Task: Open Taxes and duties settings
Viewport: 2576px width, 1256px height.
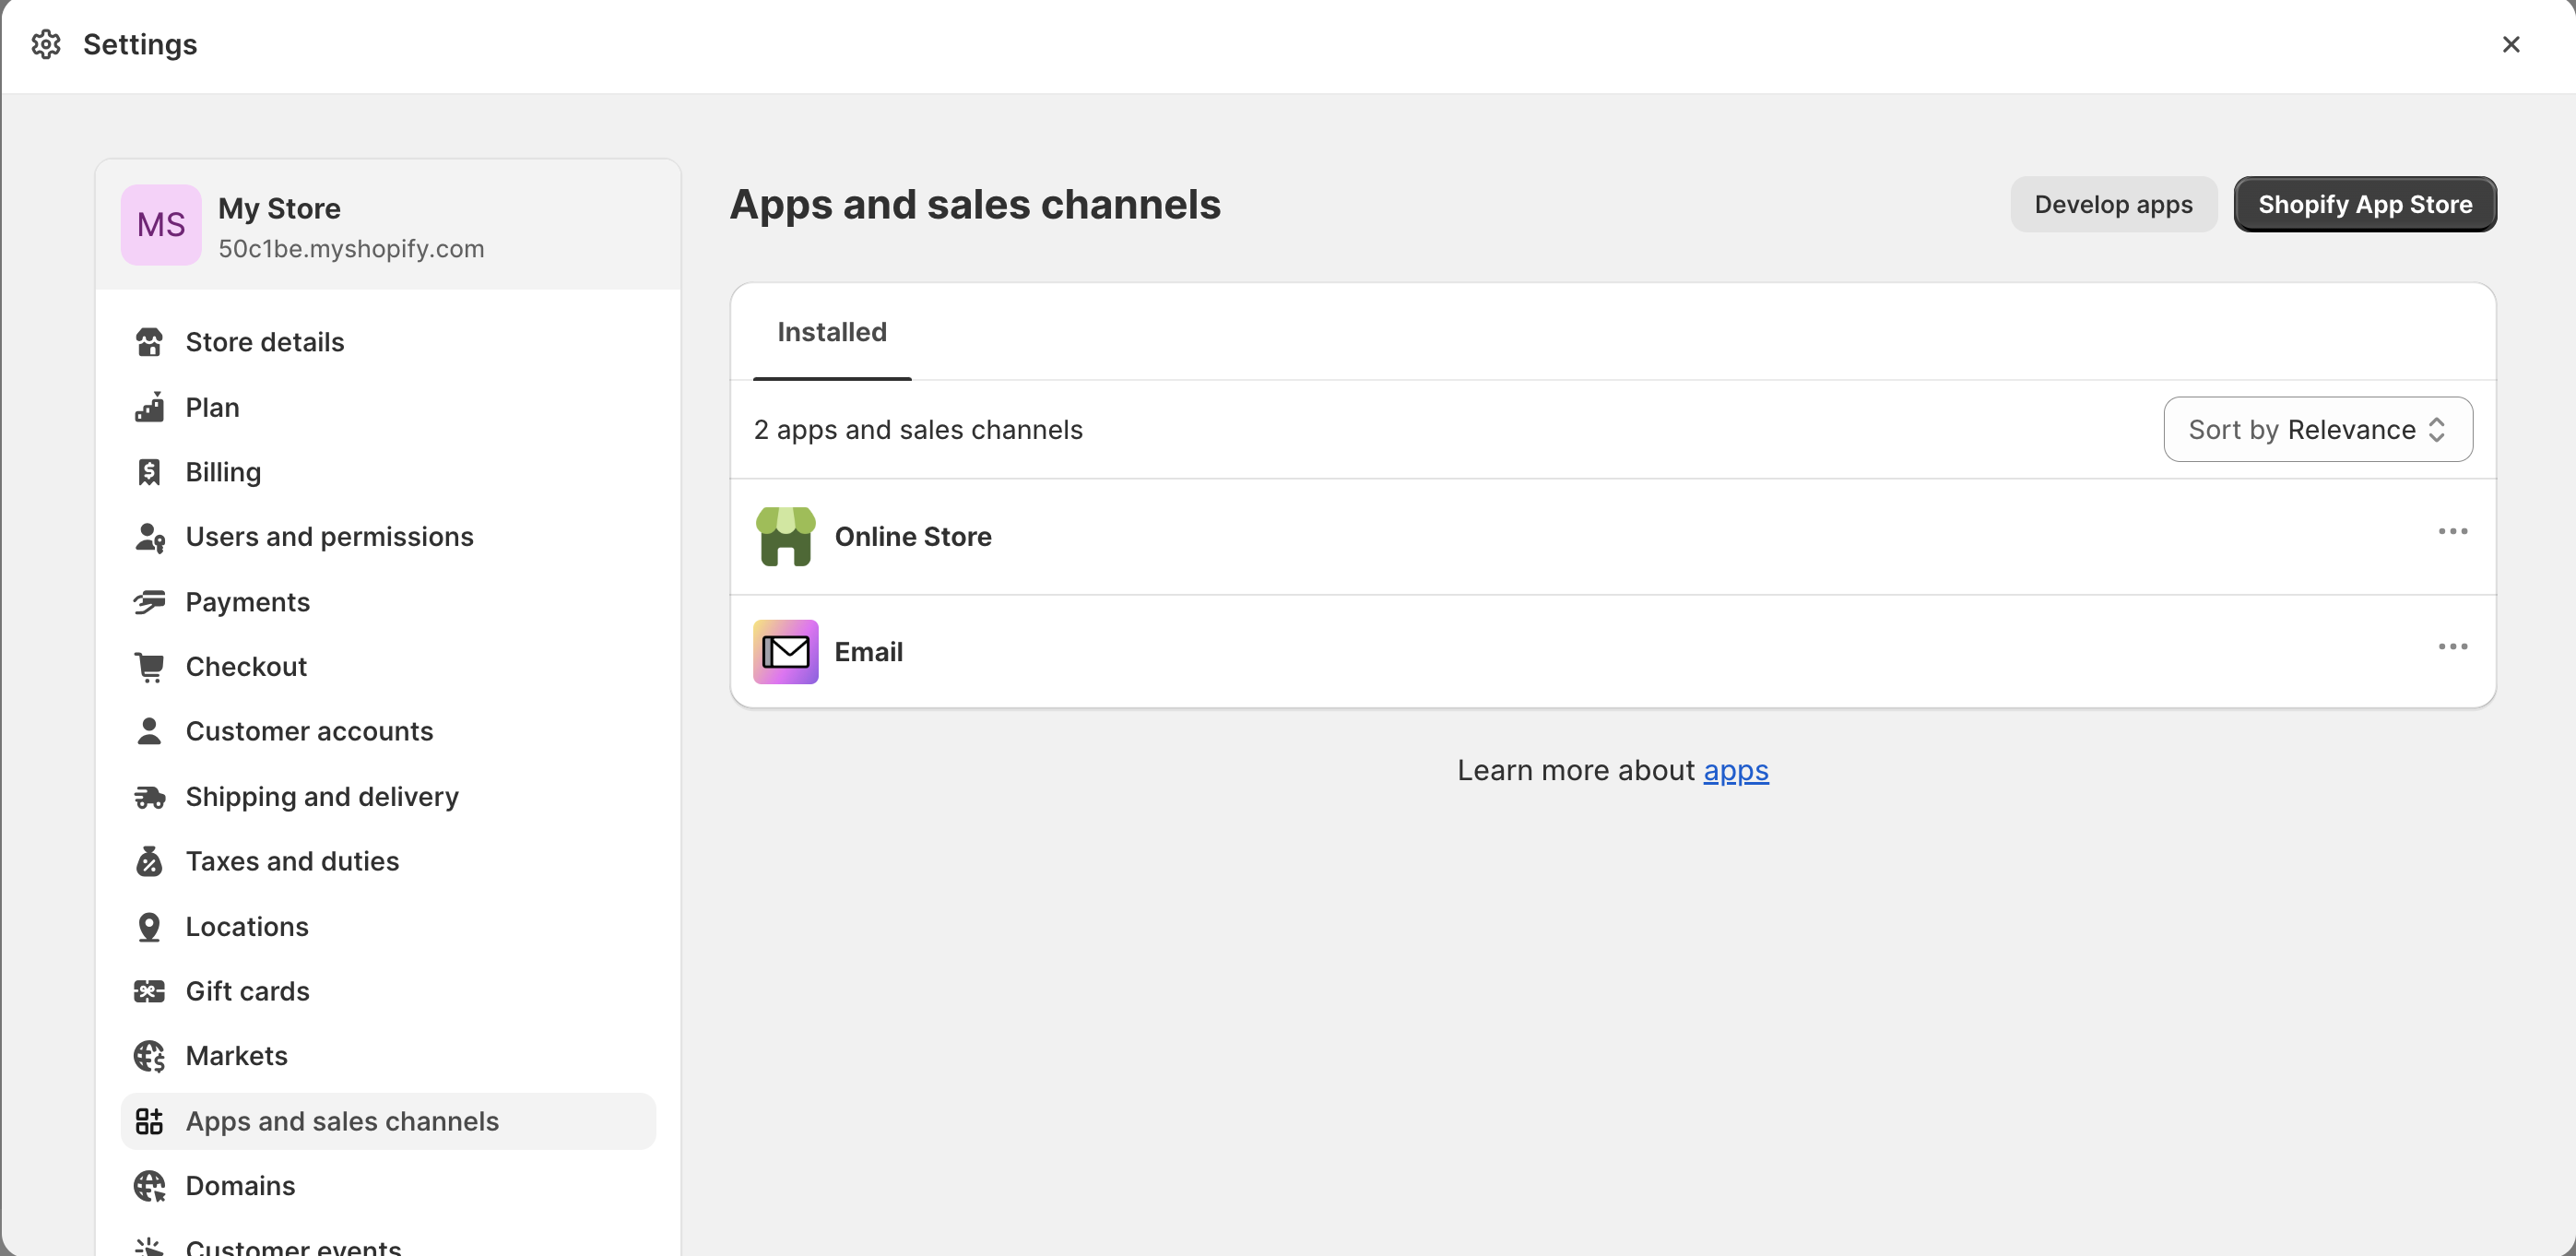Action: click(x=388, y=861)
